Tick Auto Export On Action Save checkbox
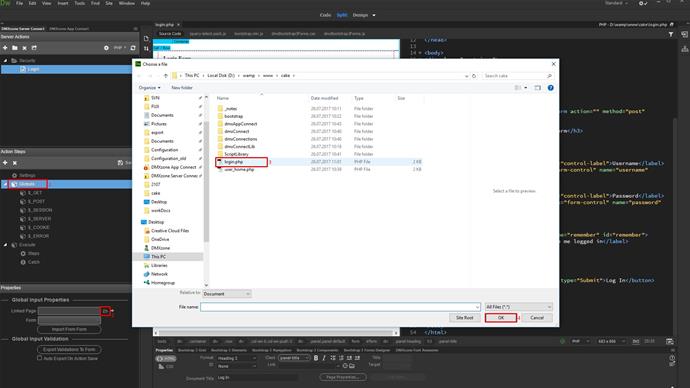Screen dimensions: 690x388 point(40,358)
